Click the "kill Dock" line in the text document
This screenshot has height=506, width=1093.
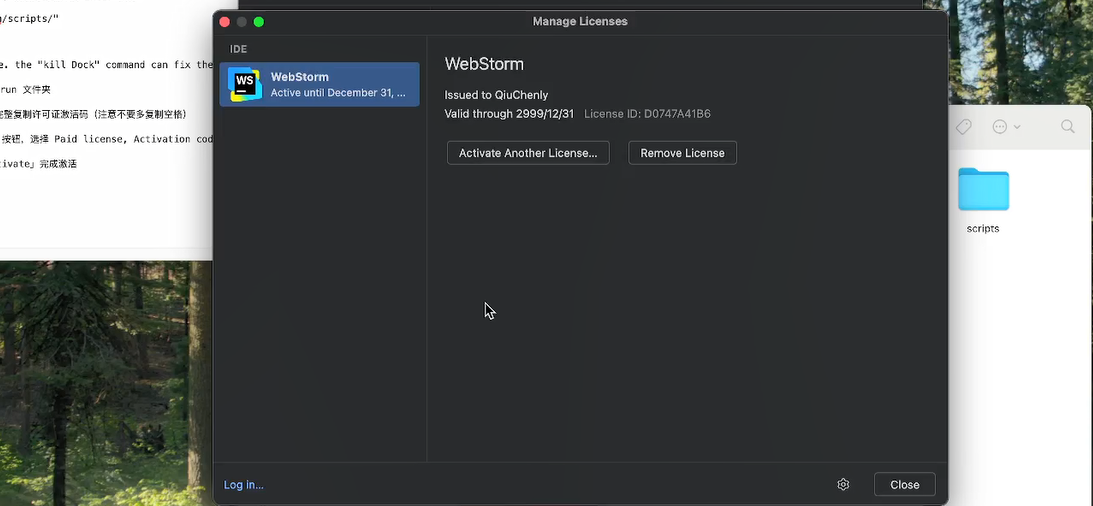pos(107,65)
